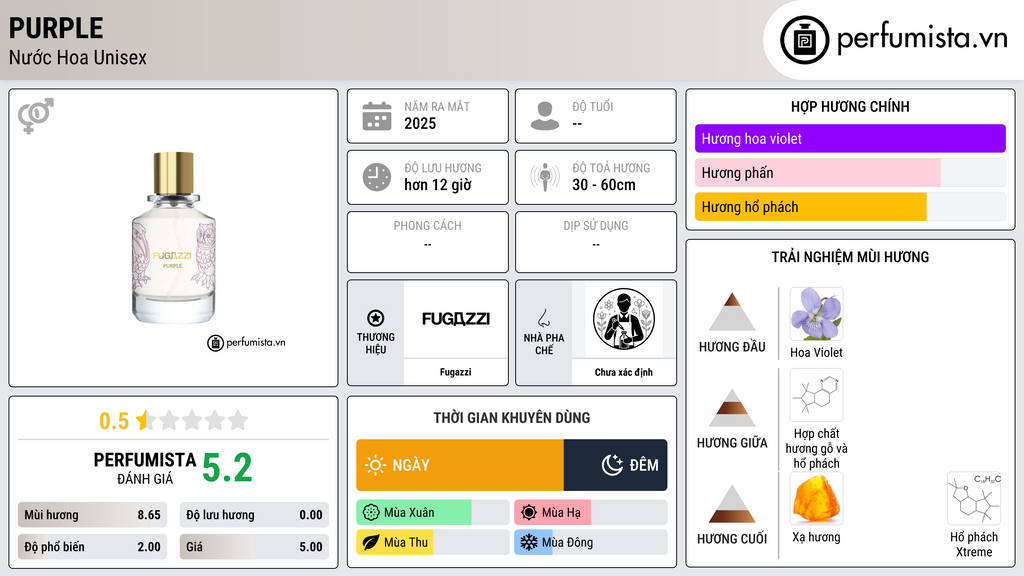The image size is (1024, 576).
Task: Click the fifth grey rating star
Action: [x=238, y=420]
